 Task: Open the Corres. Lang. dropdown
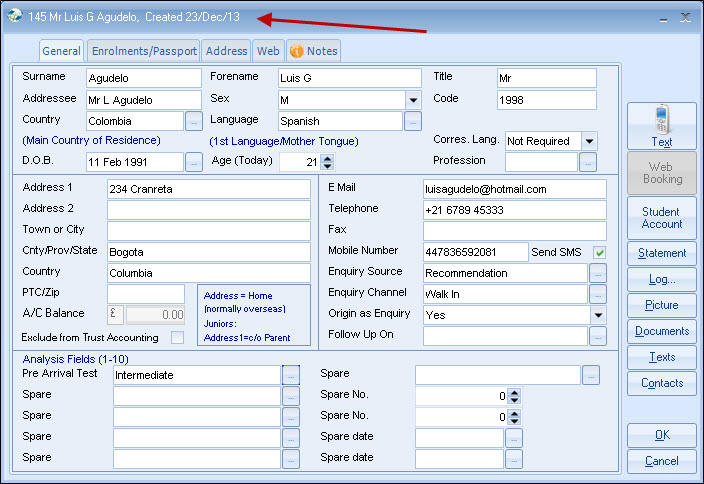[588, 141]
